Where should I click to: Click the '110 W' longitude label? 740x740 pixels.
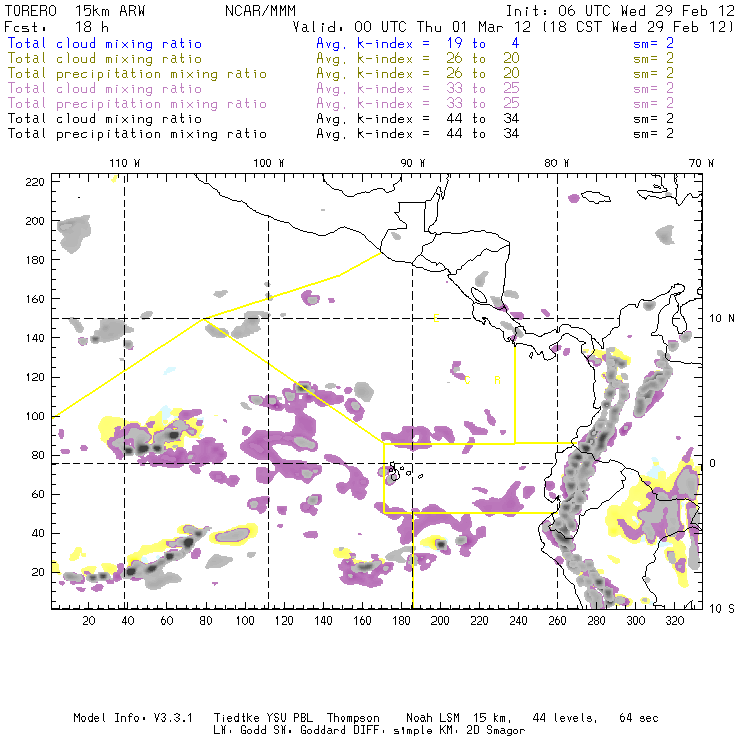pyautogui.click(x=125, y=163)
